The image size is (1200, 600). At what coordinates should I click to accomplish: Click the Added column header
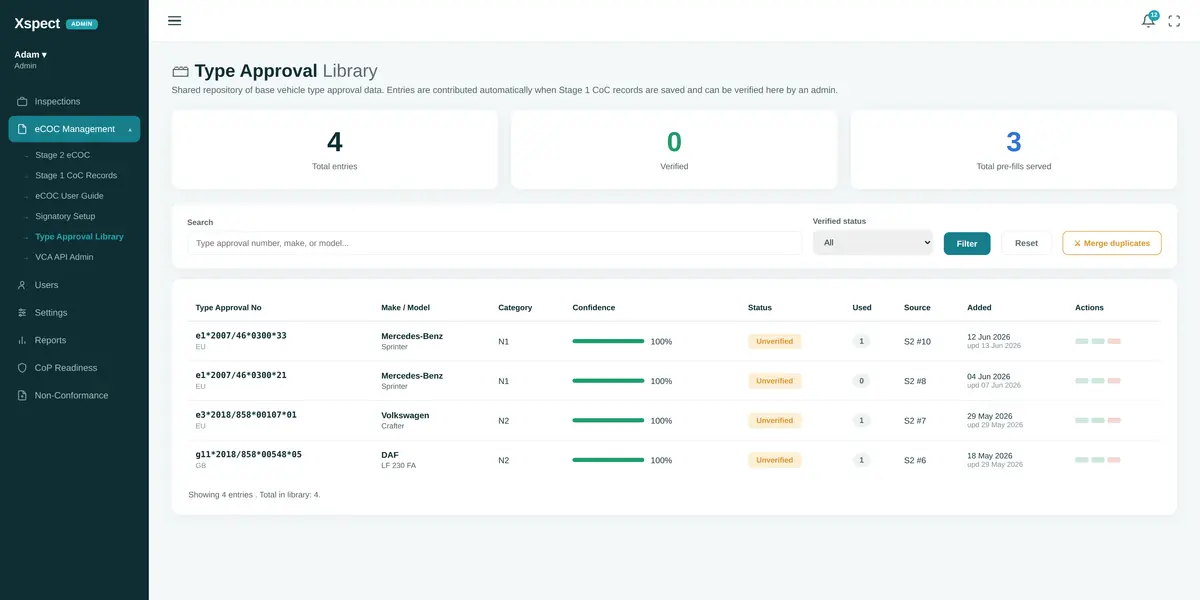[979, 308]
